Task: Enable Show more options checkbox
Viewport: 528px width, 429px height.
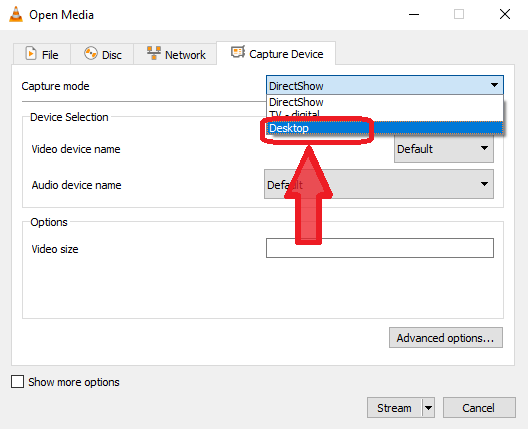Action: point(18,382)
